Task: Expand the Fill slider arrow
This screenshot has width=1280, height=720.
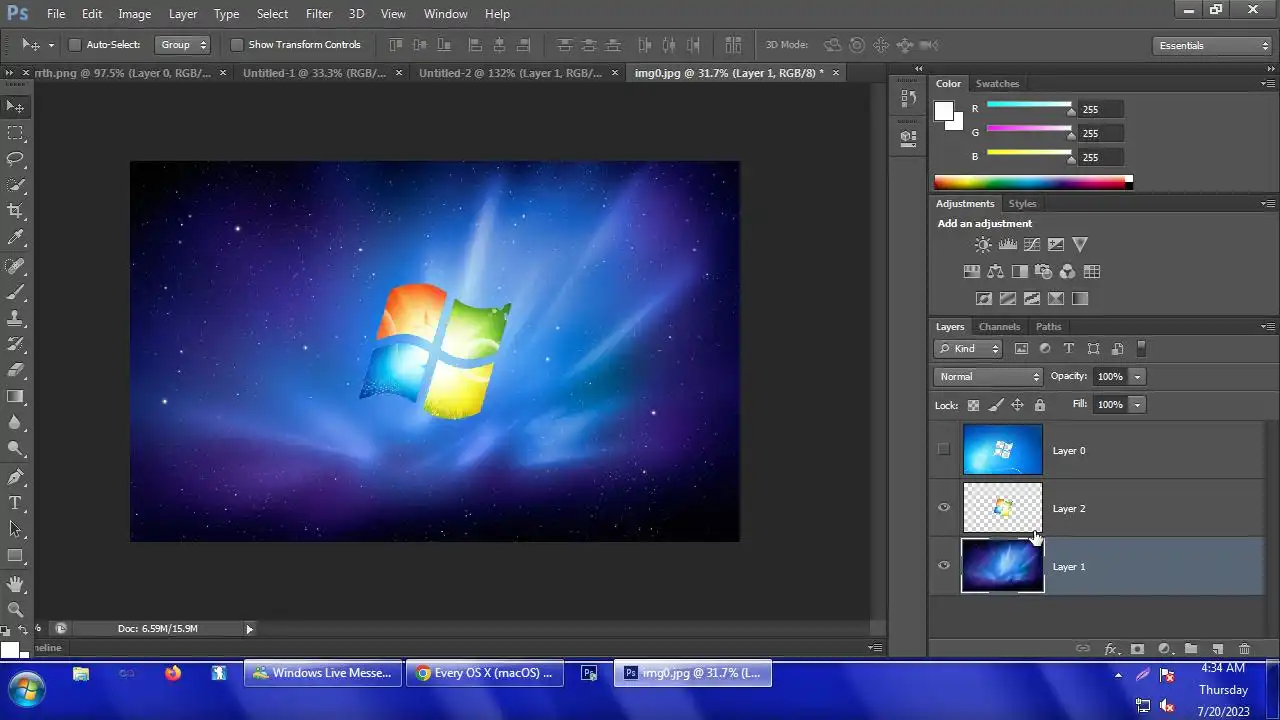Action: (1138, 405)
